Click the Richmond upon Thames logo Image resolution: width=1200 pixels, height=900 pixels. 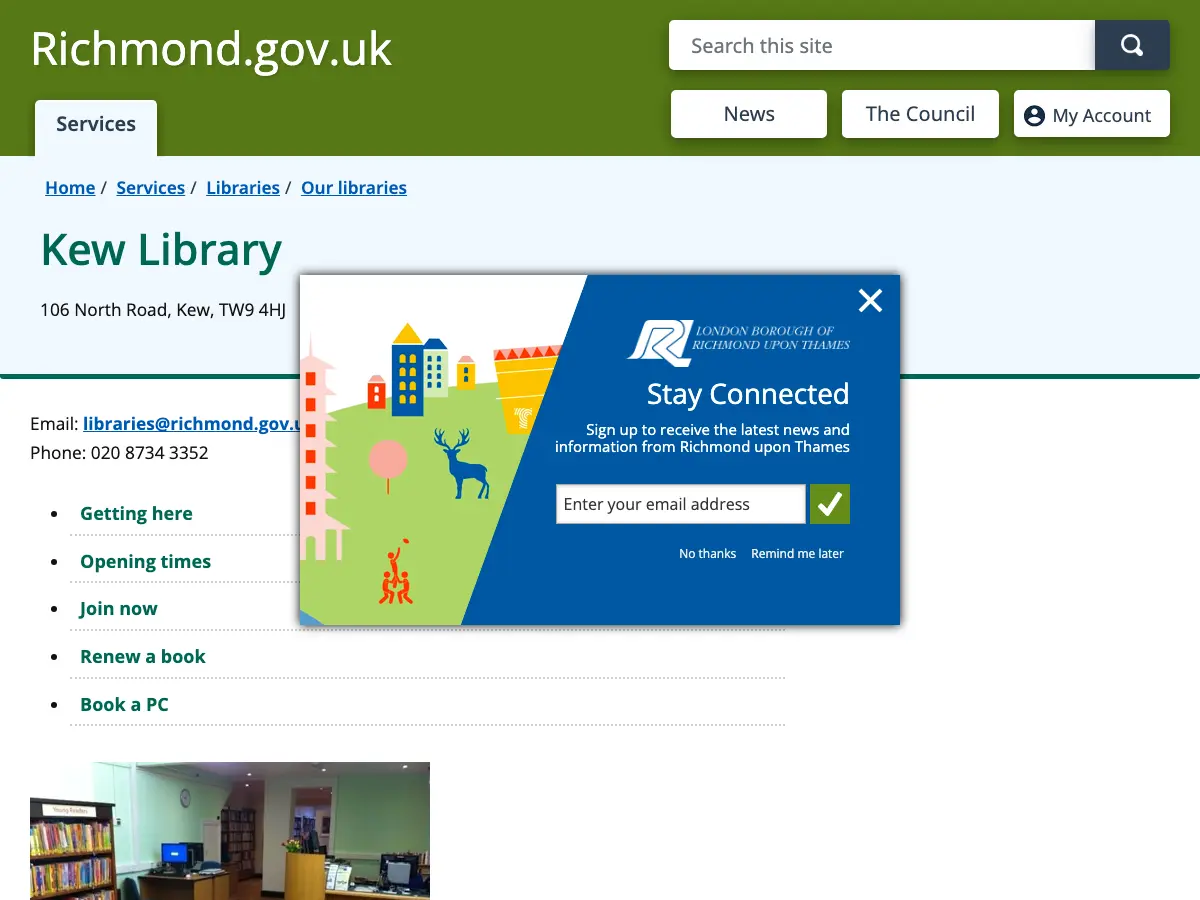pyautogui.click(x=739, y=343)
